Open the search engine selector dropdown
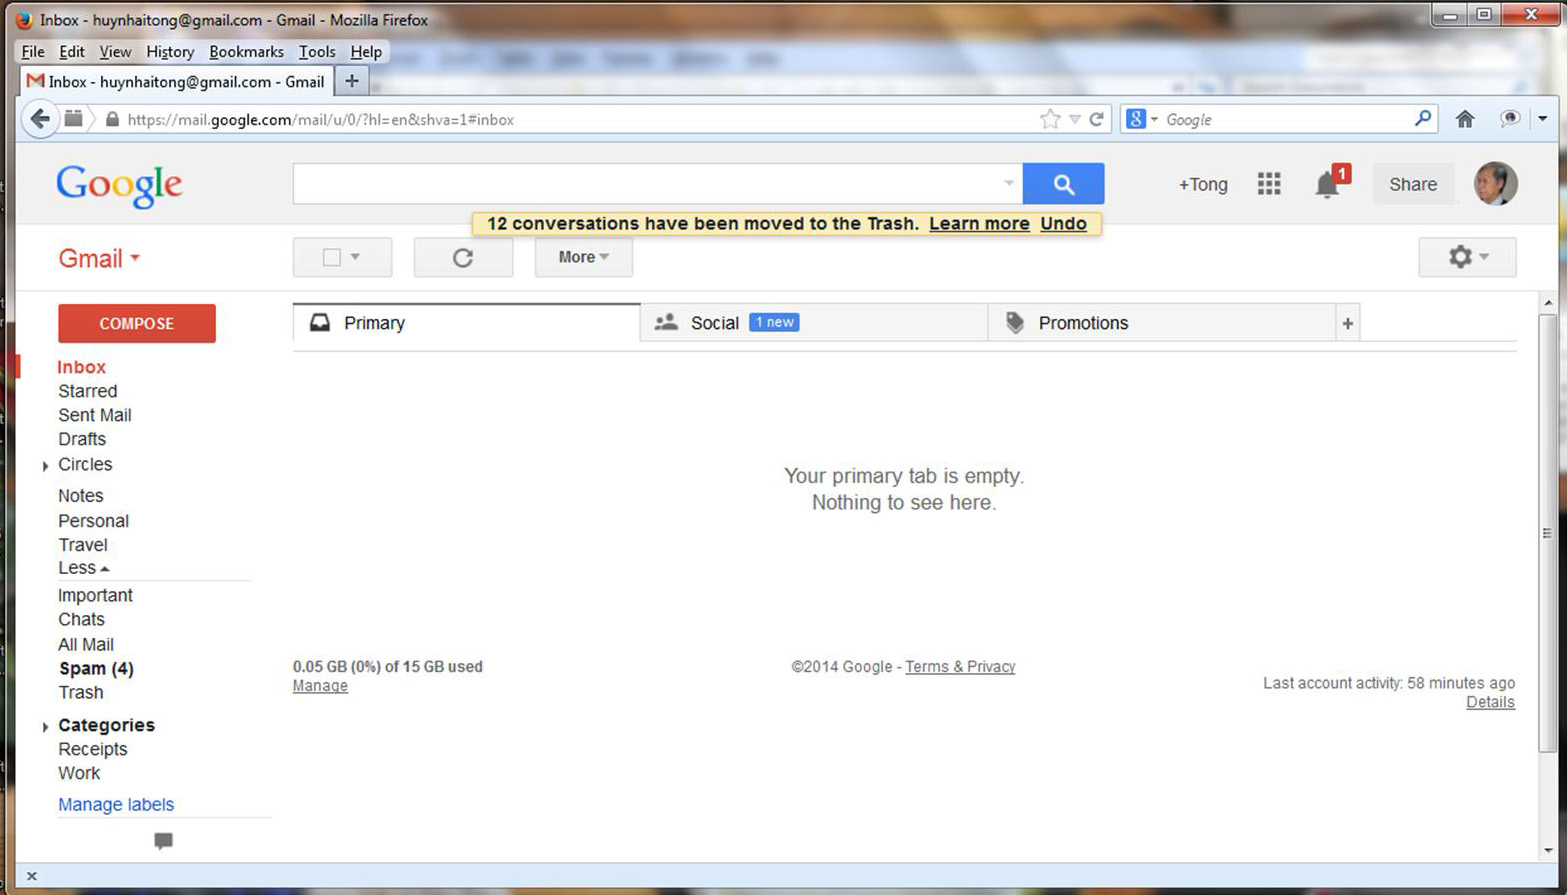The width and height of the screenshot is (1567, 895). point(1141,119)
